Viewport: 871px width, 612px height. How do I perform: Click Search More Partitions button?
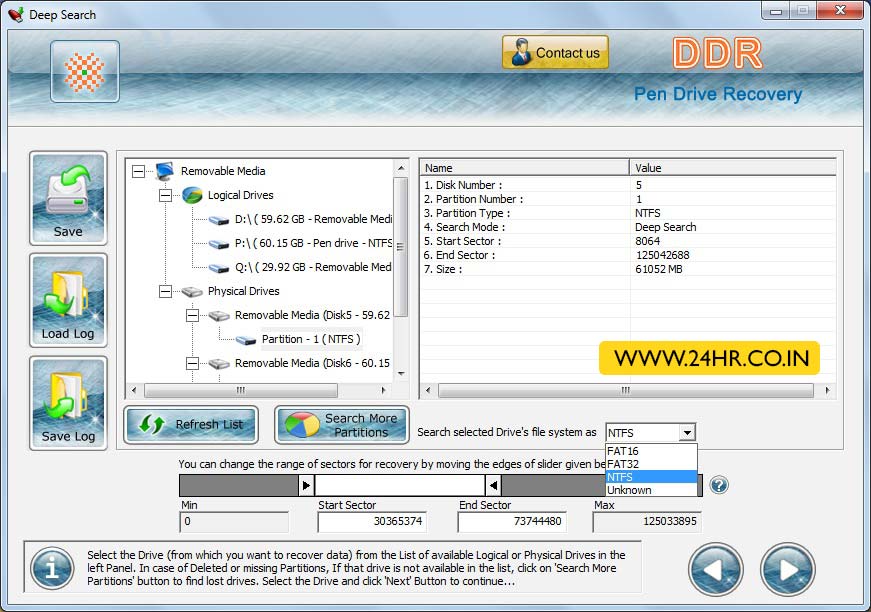click(342, 424)
